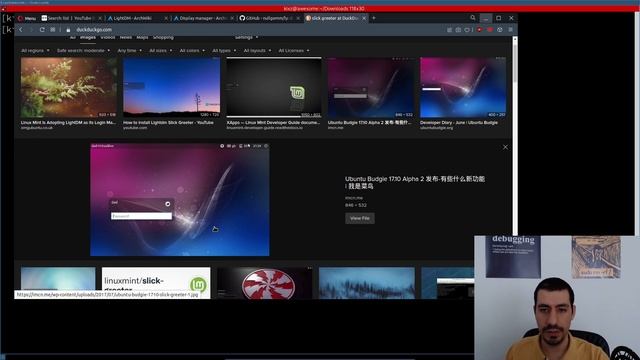The height and width of the screenshot is (360, 640).
Task: Open the green plant Linux Mint thumbnail
Action: pos(69,87)
